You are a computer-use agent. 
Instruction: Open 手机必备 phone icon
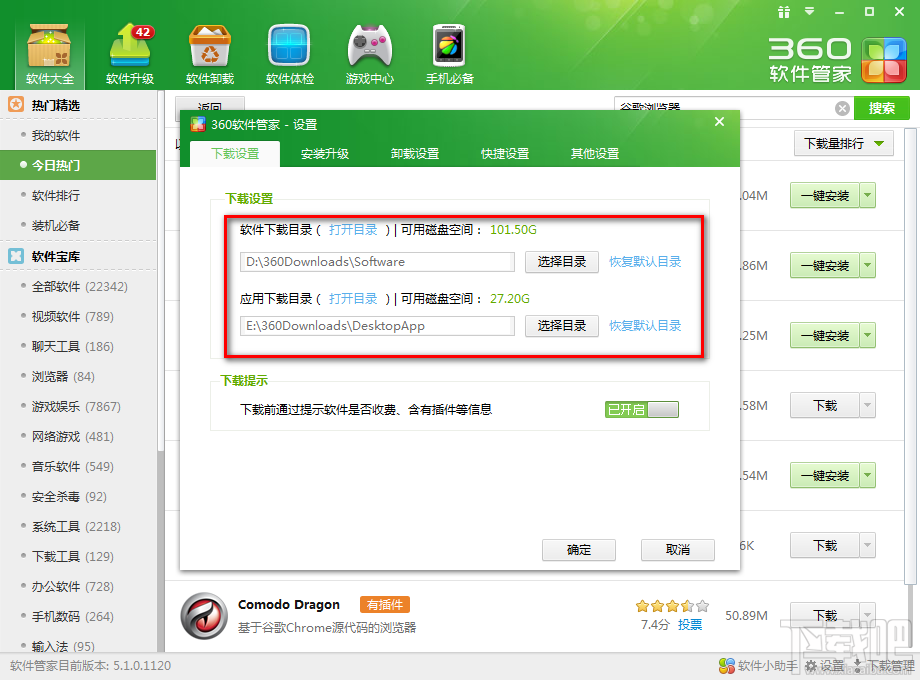click(448, 45)
